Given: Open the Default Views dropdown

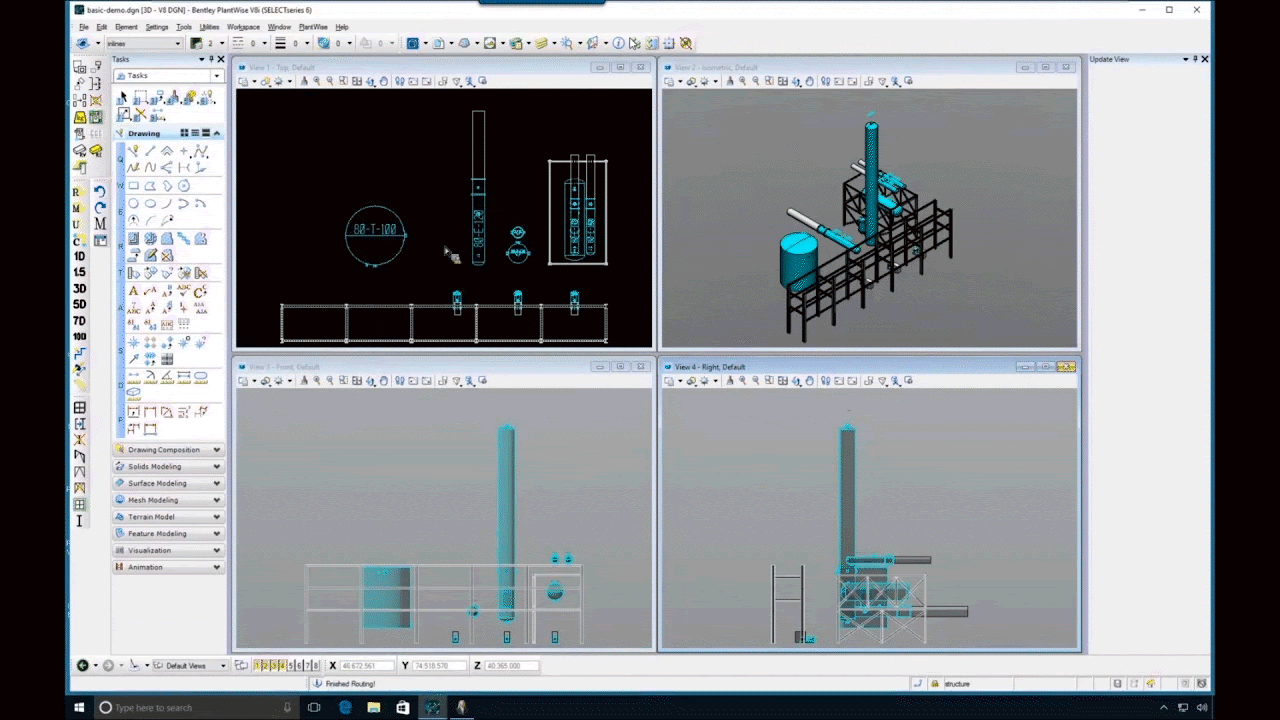Looking at the screenshot, I should (190, 666).
